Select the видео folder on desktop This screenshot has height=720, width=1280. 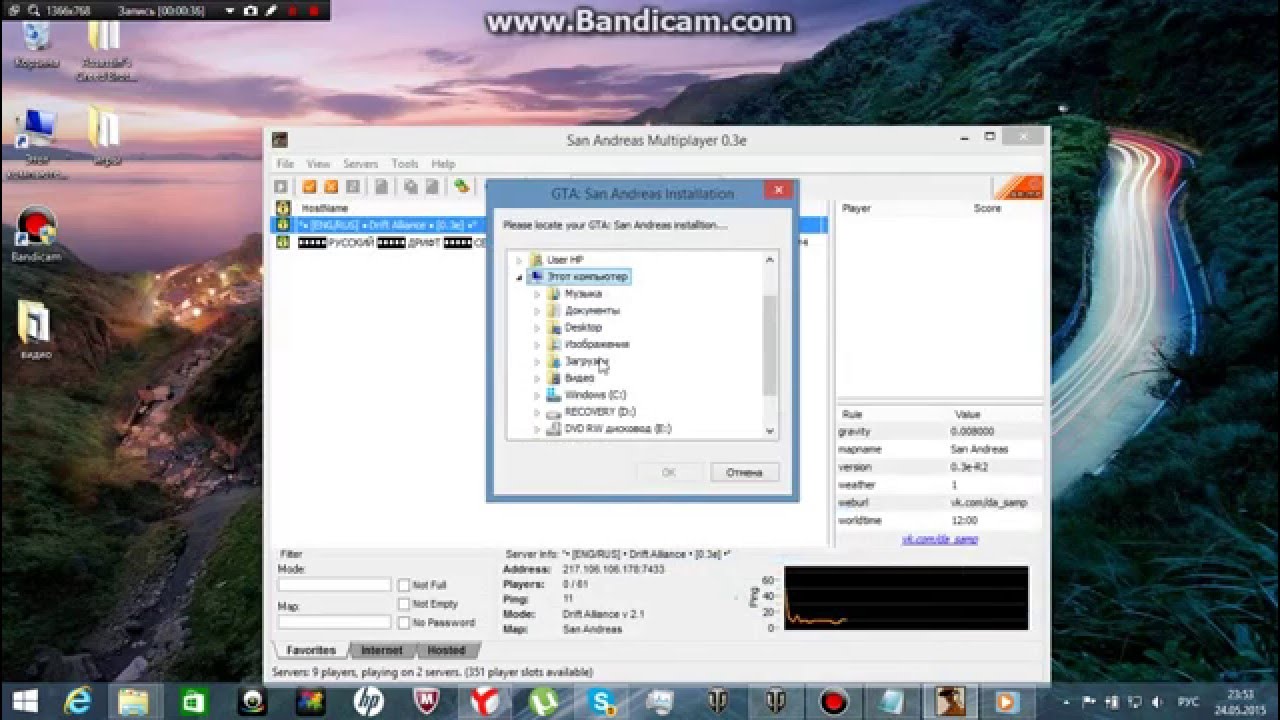click(x=36, y=330)
